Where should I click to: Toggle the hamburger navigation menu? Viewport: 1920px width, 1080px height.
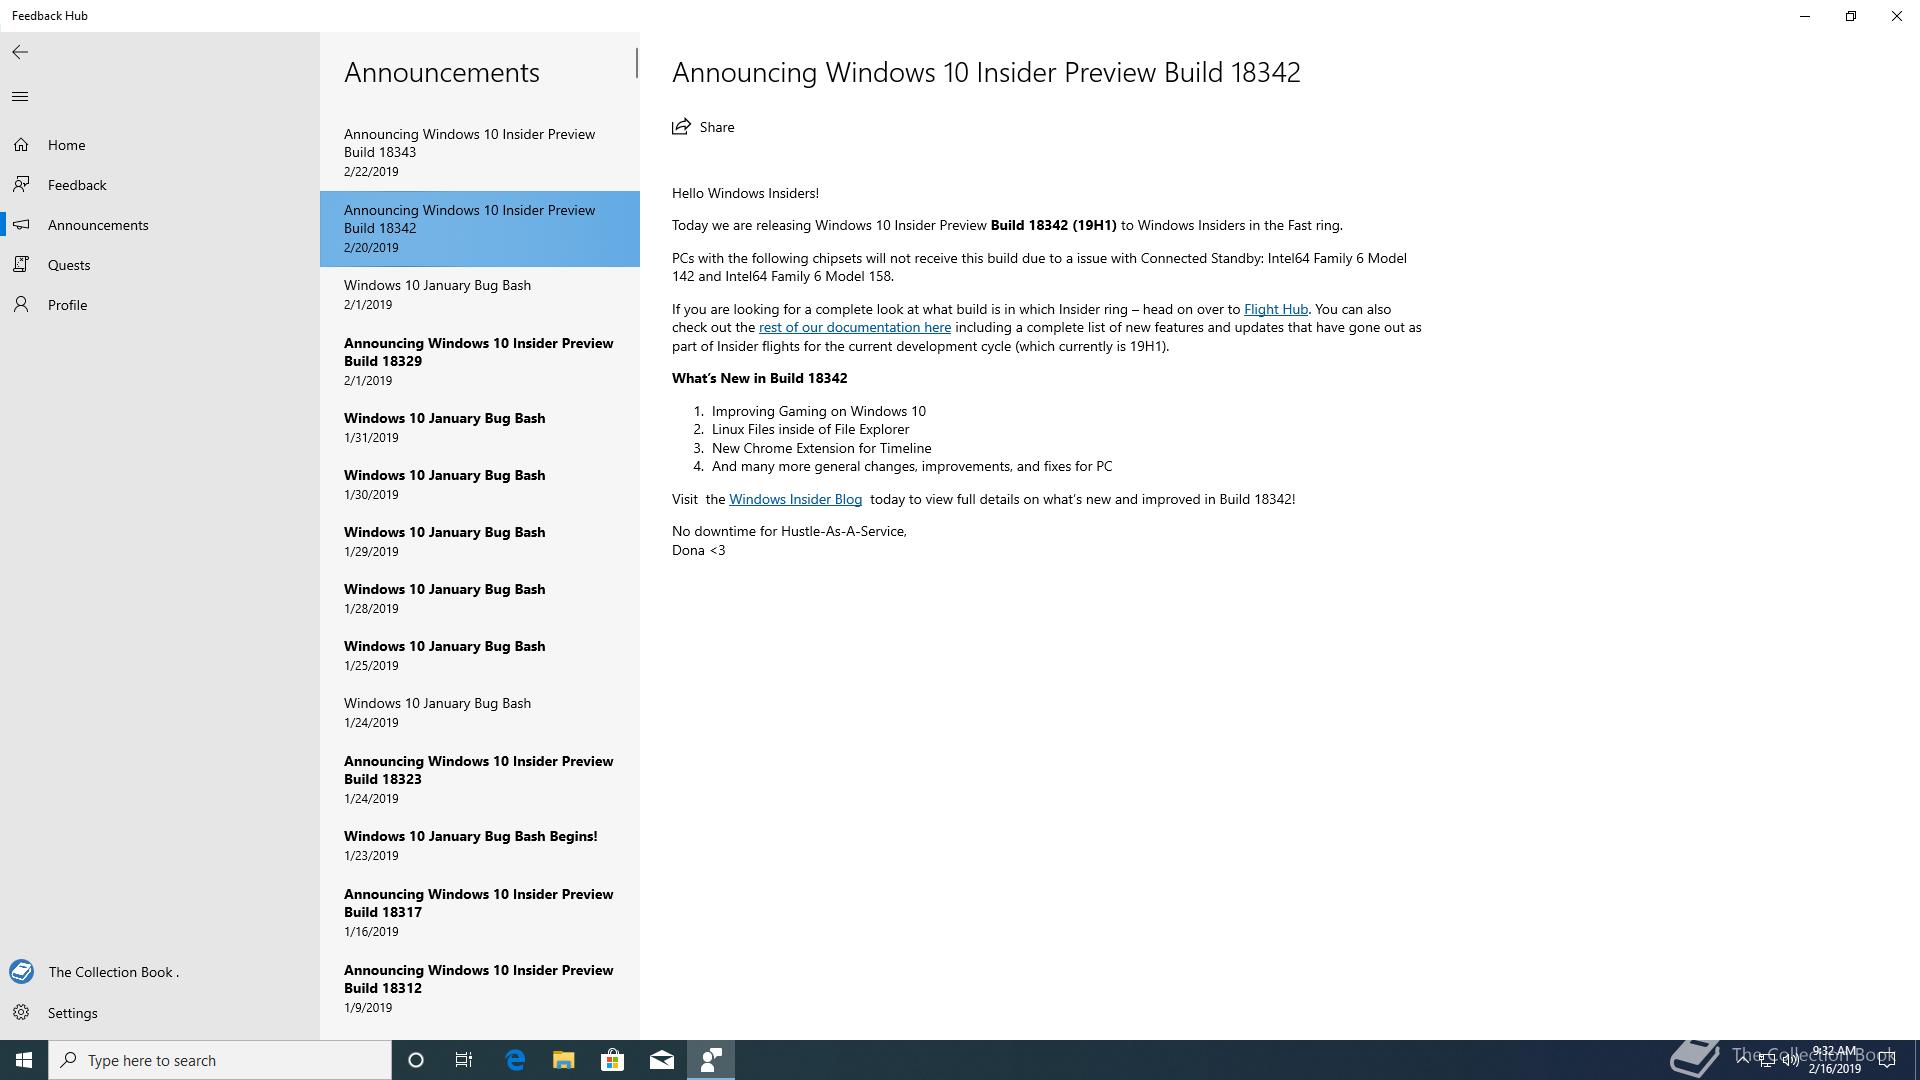tap(20, 96)
